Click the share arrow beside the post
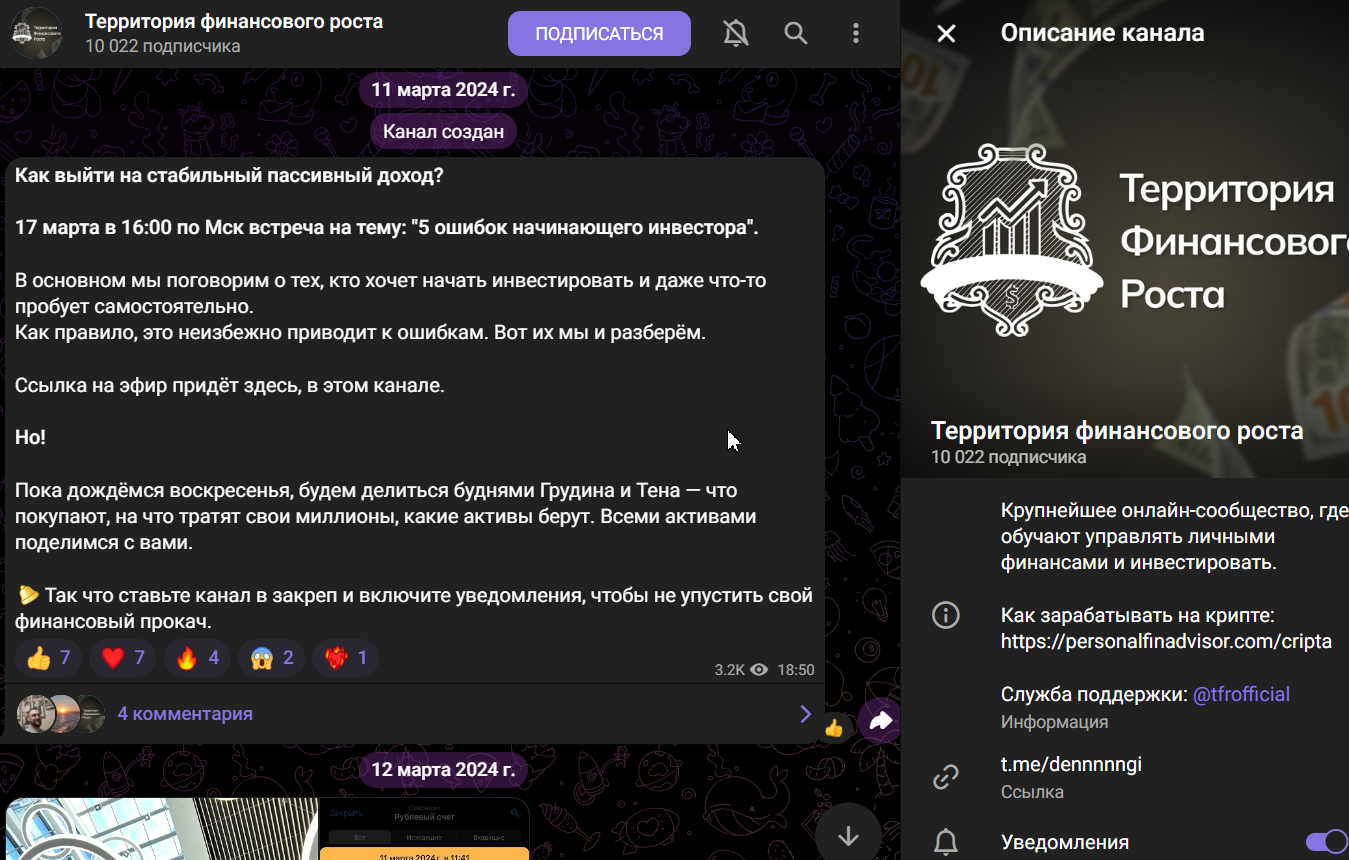This screenshot has height=860, width=1349. (880, 720)
